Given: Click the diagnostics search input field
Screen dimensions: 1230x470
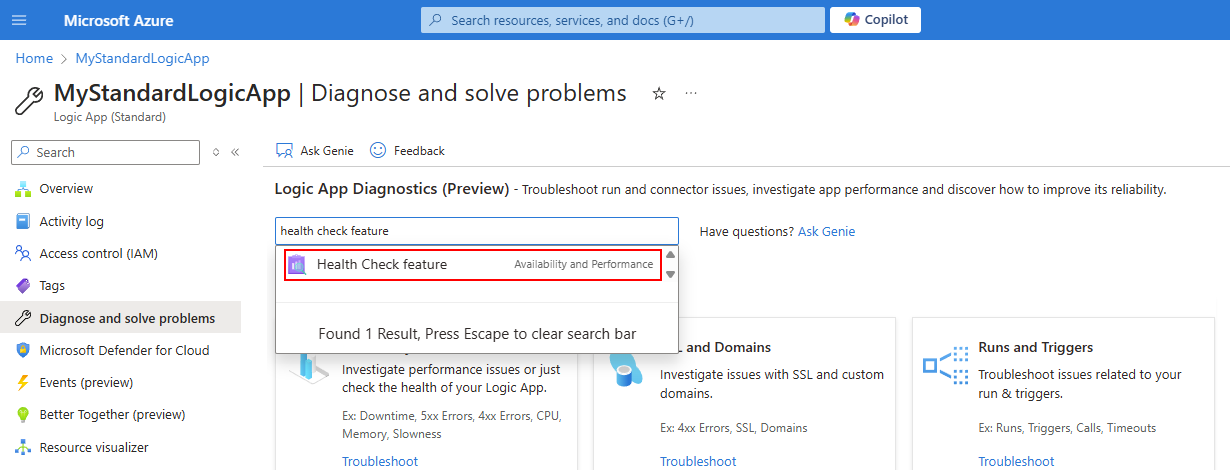Looking at the screenshot, I should coord(476,231).
